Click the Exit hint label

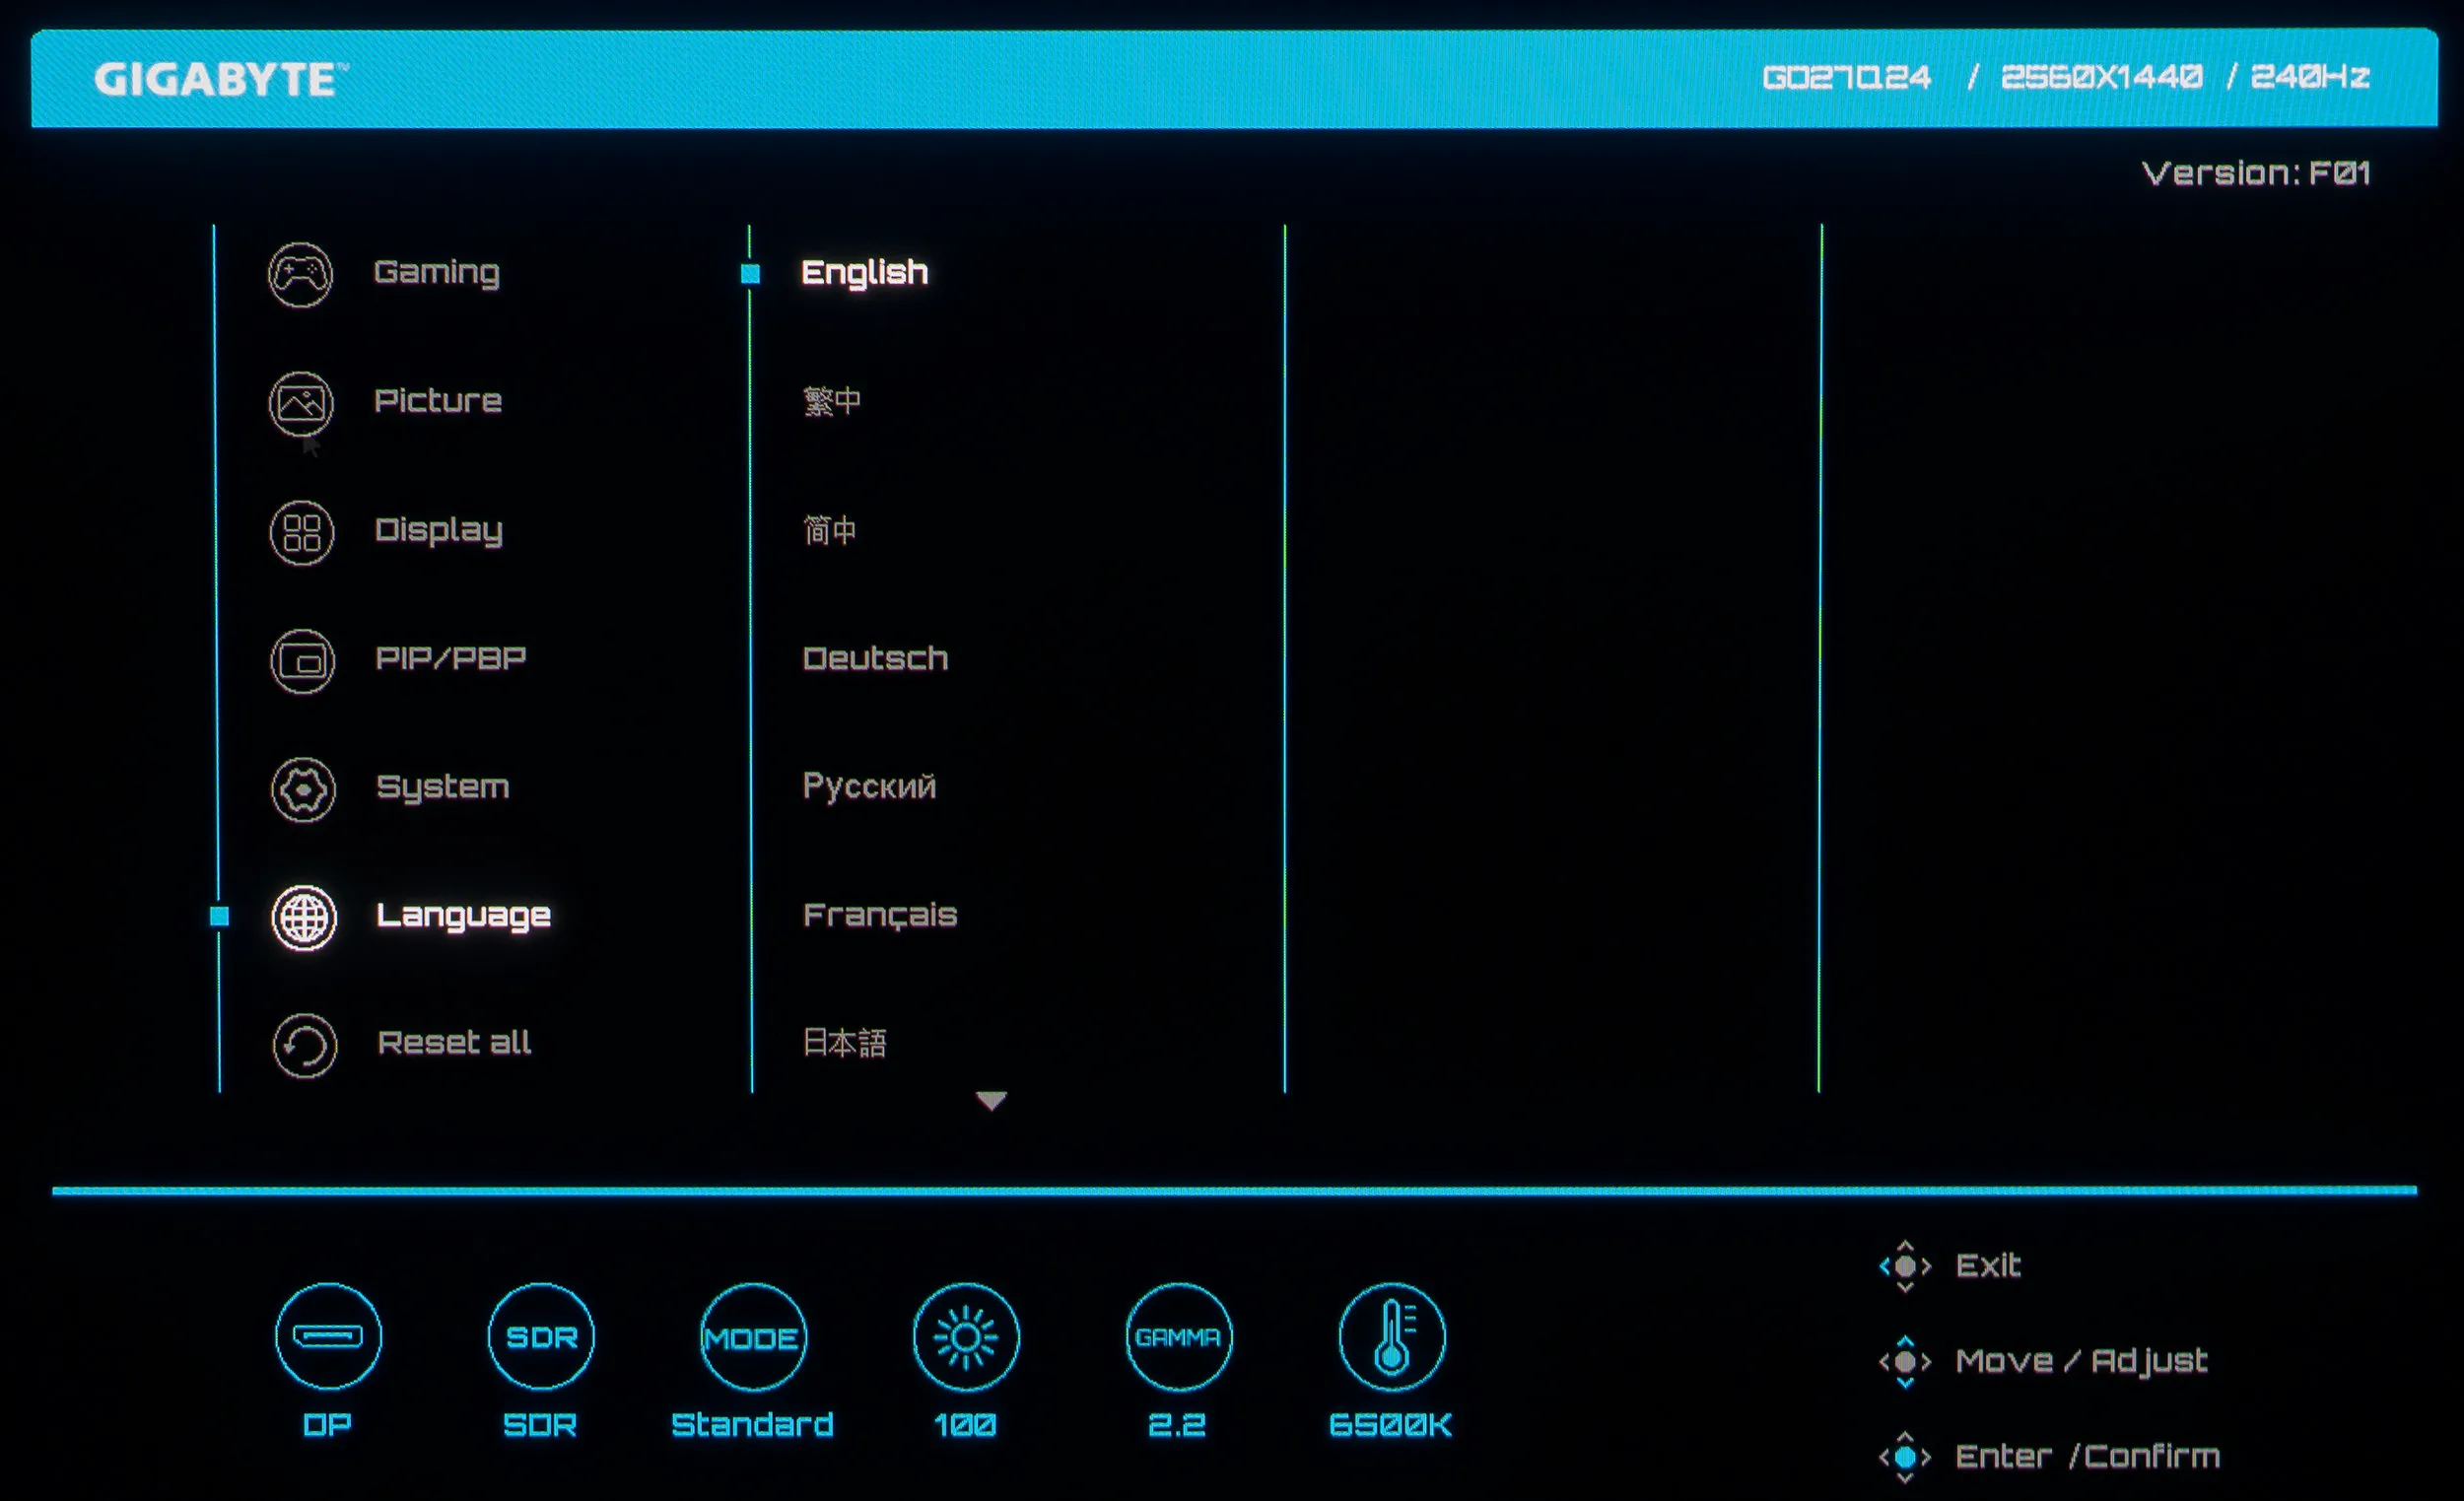1987,1265
